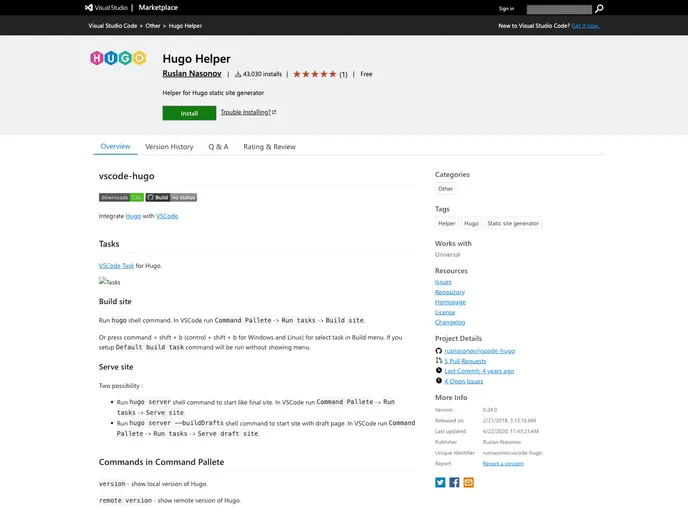The height and width of the screenshot is (512, 688).
Task: Open the Overview tab
Action: tap(115, 147)
